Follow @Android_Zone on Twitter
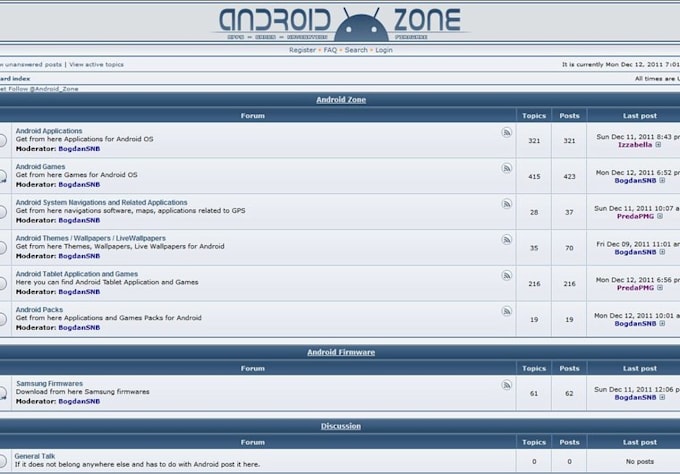680x474 pixels. pyautogui.click(x=43, y=89)
